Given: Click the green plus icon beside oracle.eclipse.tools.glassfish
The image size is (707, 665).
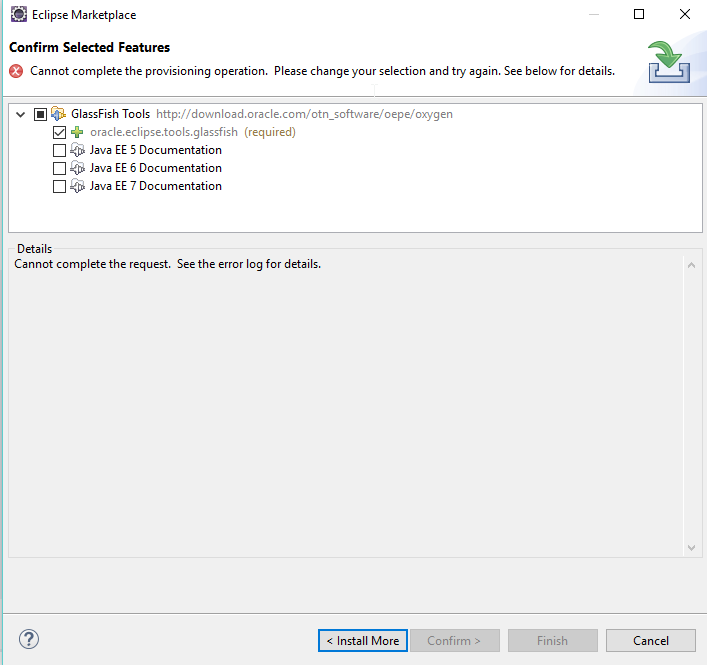Looking at the screenshot, I should point(77,132).
